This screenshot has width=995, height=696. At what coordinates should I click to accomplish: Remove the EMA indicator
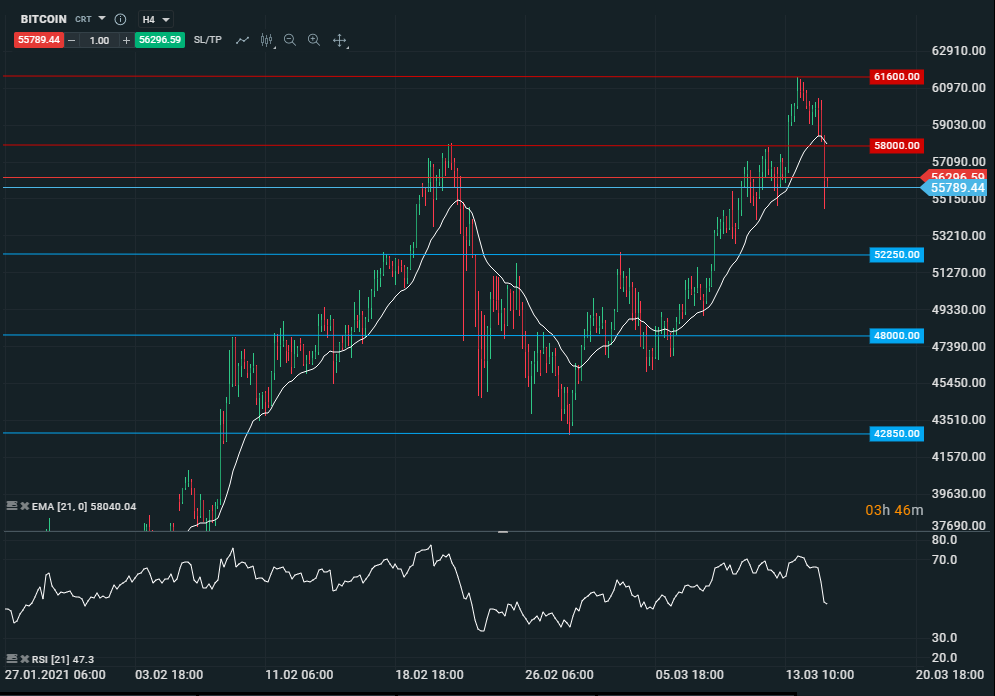25,506
